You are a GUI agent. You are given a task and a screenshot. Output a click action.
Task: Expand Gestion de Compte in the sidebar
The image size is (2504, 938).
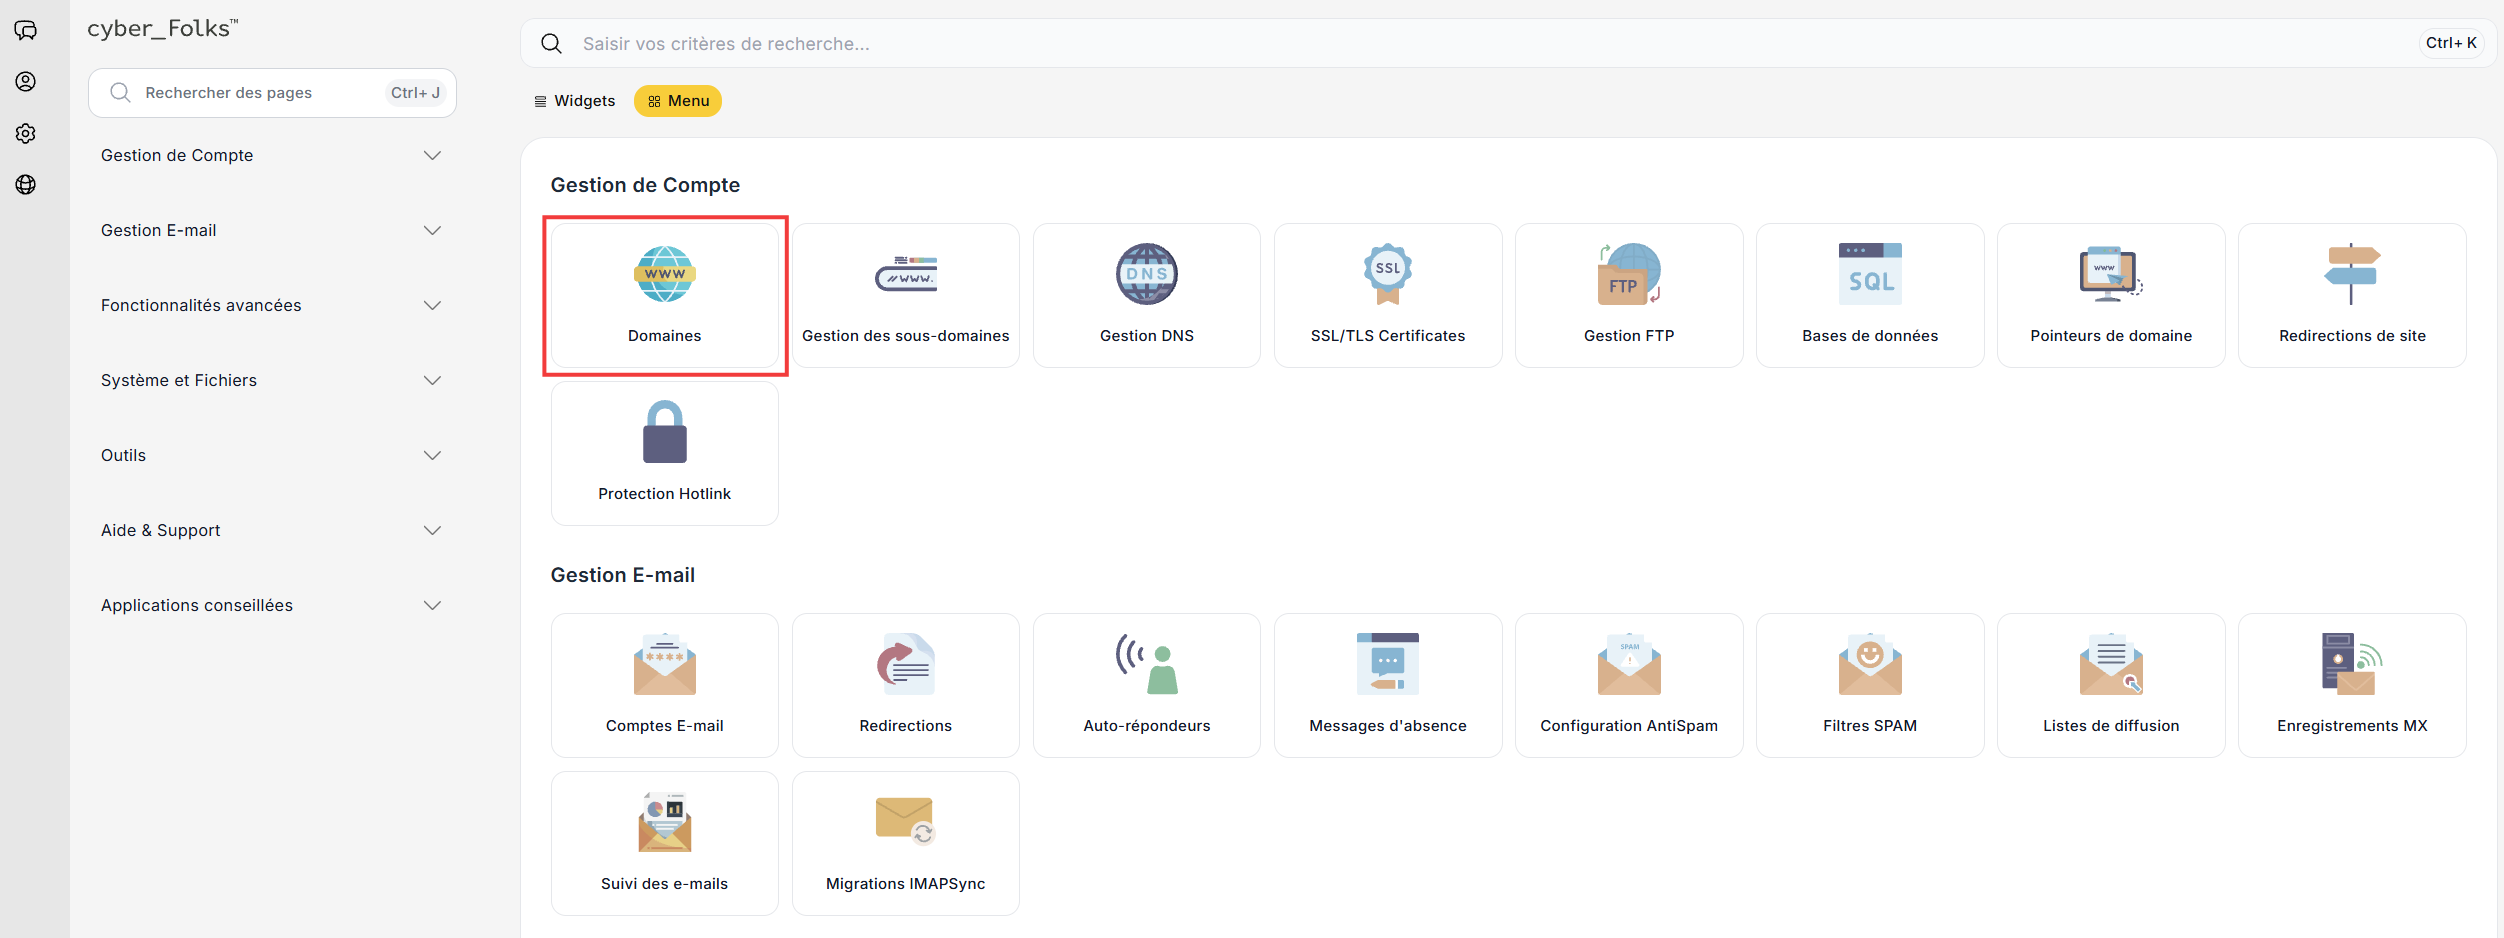(272, 155)
